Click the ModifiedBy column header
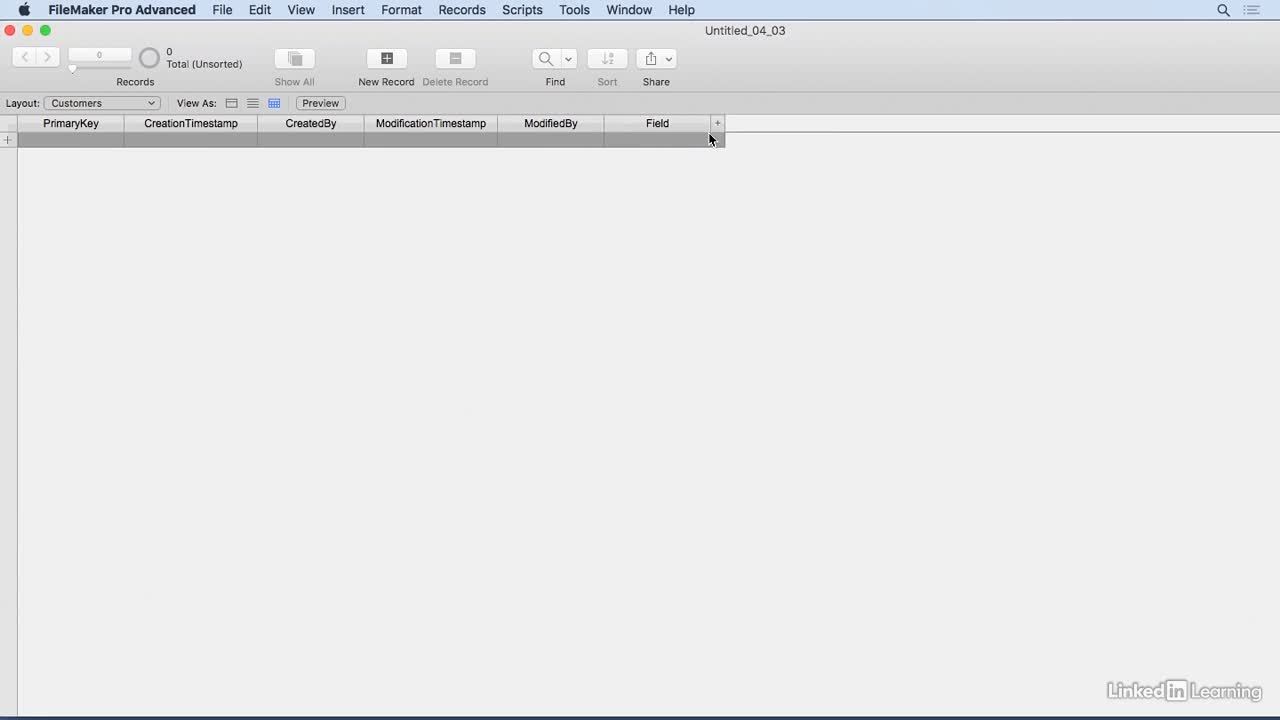The height and width of the screenshot is (720, 1280). tap(551, 123)
